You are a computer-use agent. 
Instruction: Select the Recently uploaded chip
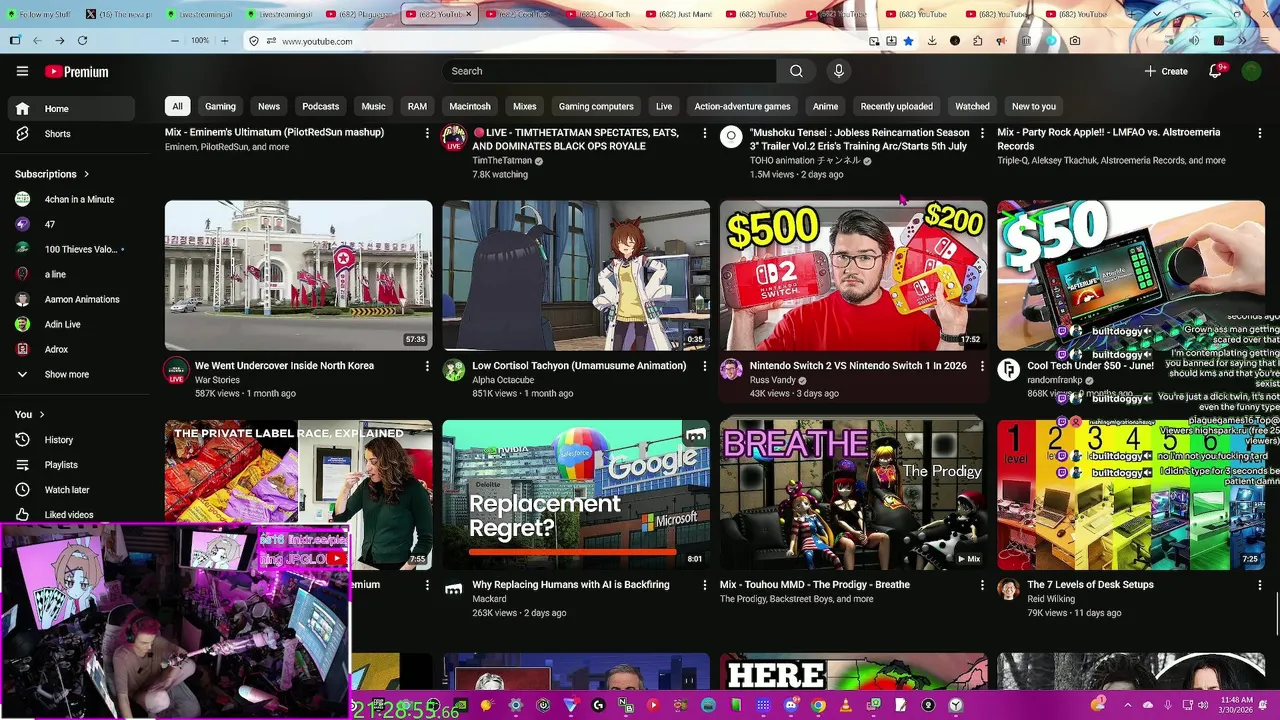(x=897, y=106)
